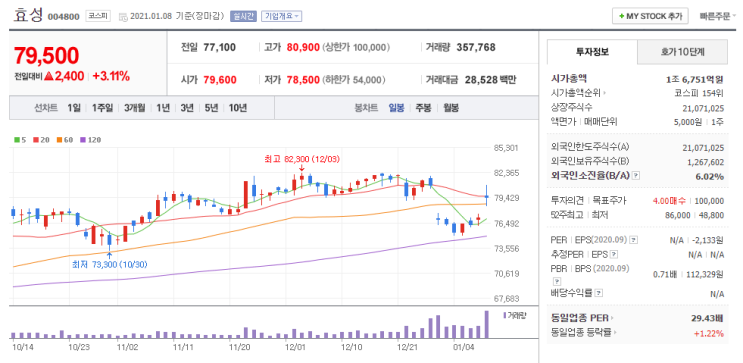
Task: Select the 1년 line chart period
Action: (163, 108)
